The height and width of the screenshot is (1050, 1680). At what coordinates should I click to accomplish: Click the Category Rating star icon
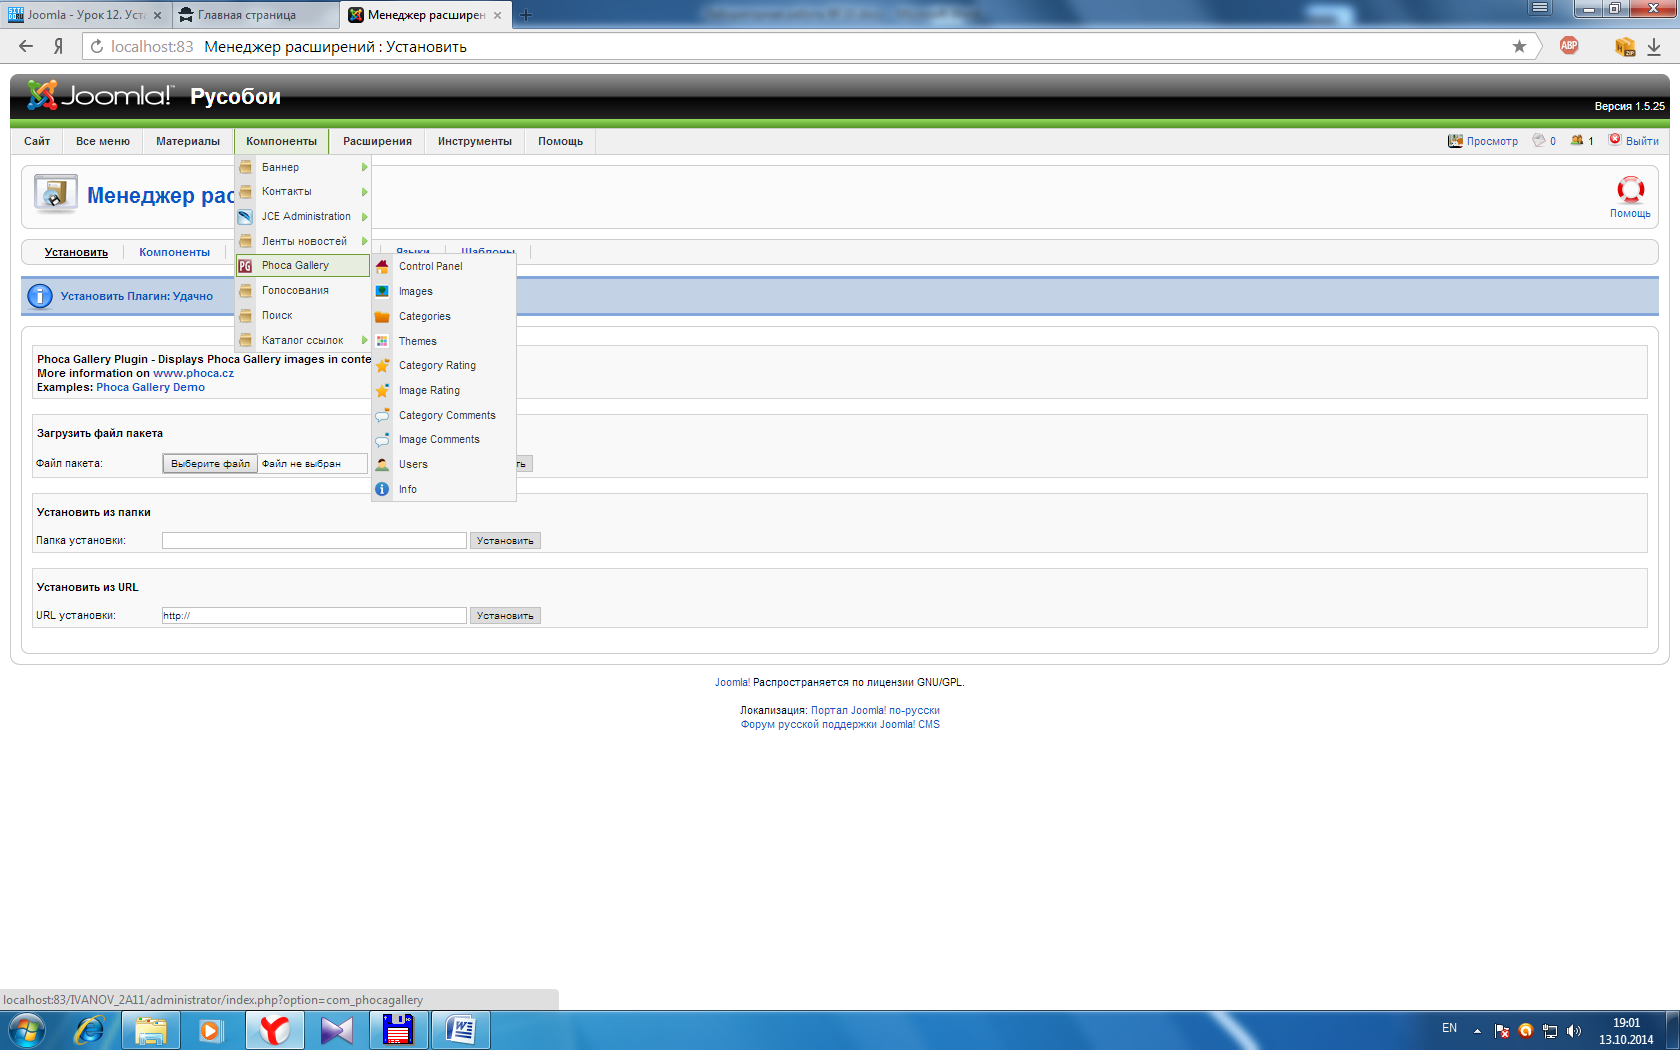[382, 365]
